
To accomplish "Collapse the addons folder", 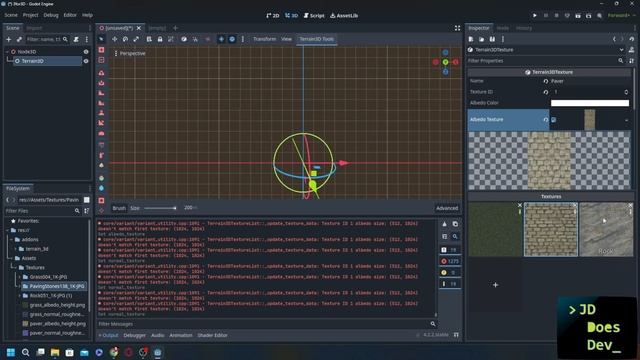I will click(12, 240).
